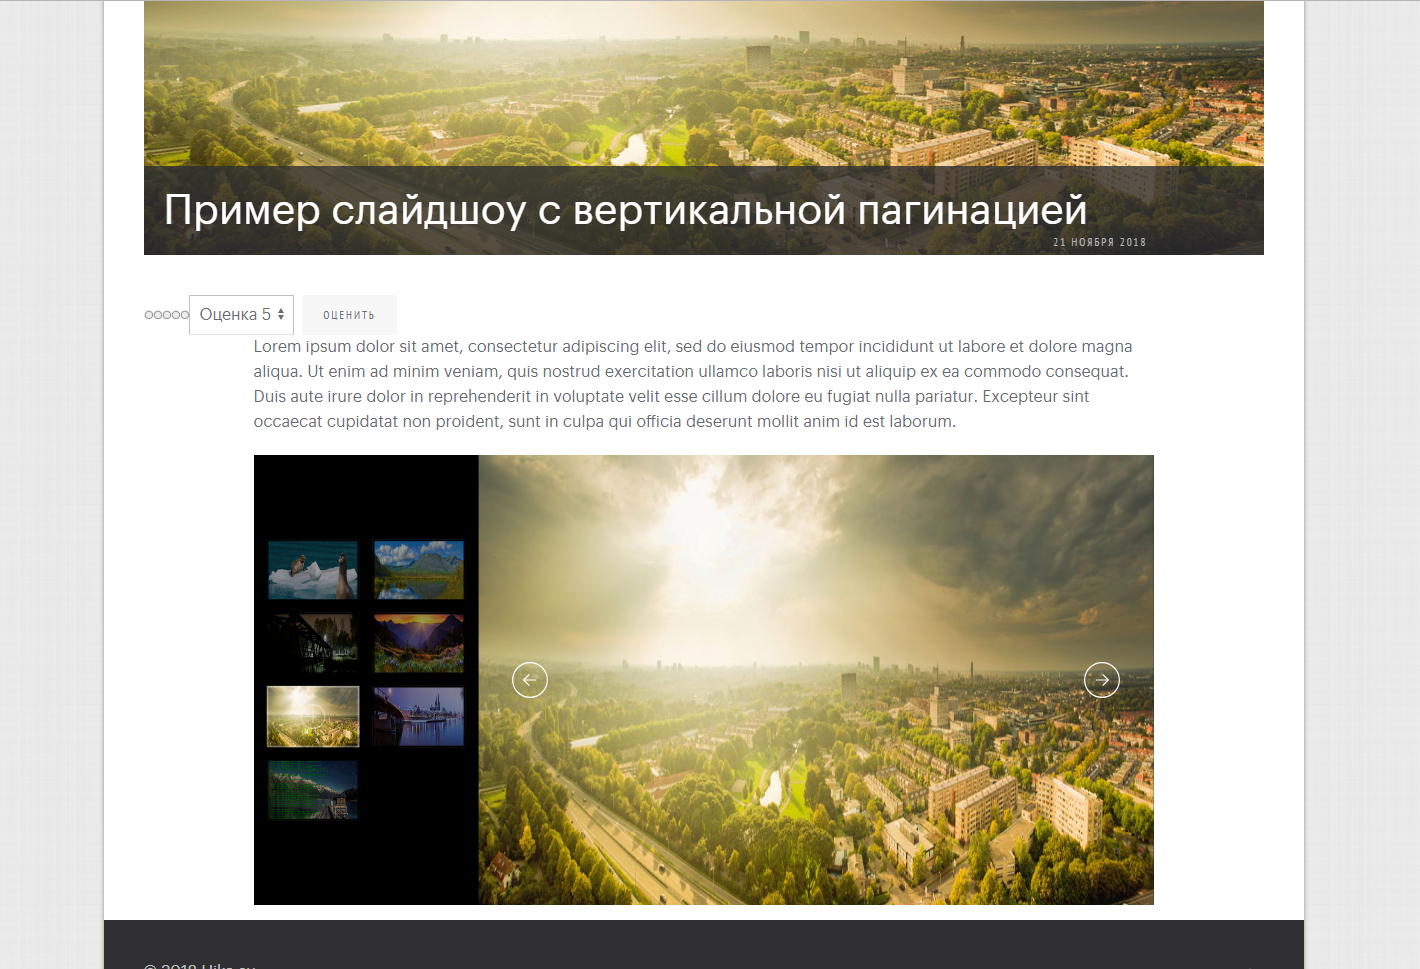
Task: Show the seals on ice thumbnail
Action: [313, 570]
